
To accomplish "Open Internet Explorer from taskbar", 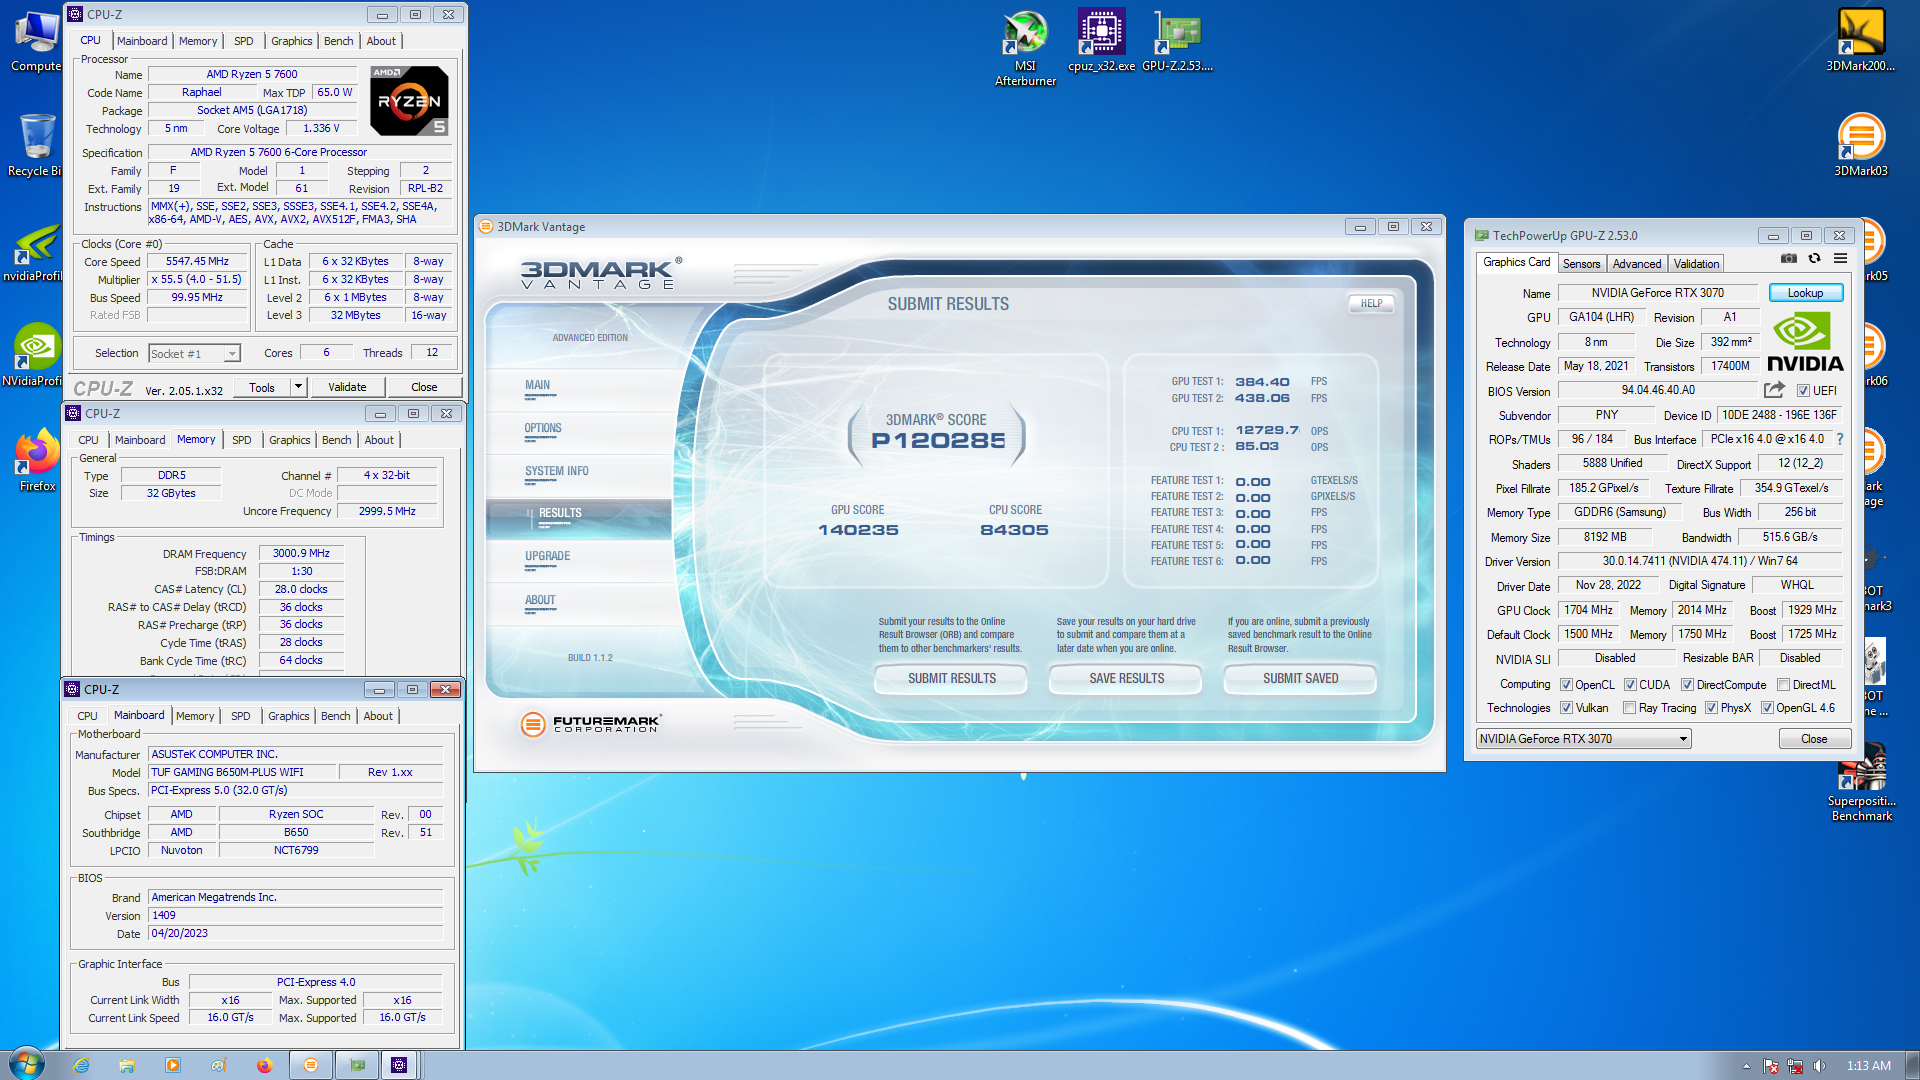I will coord(81,1065).
